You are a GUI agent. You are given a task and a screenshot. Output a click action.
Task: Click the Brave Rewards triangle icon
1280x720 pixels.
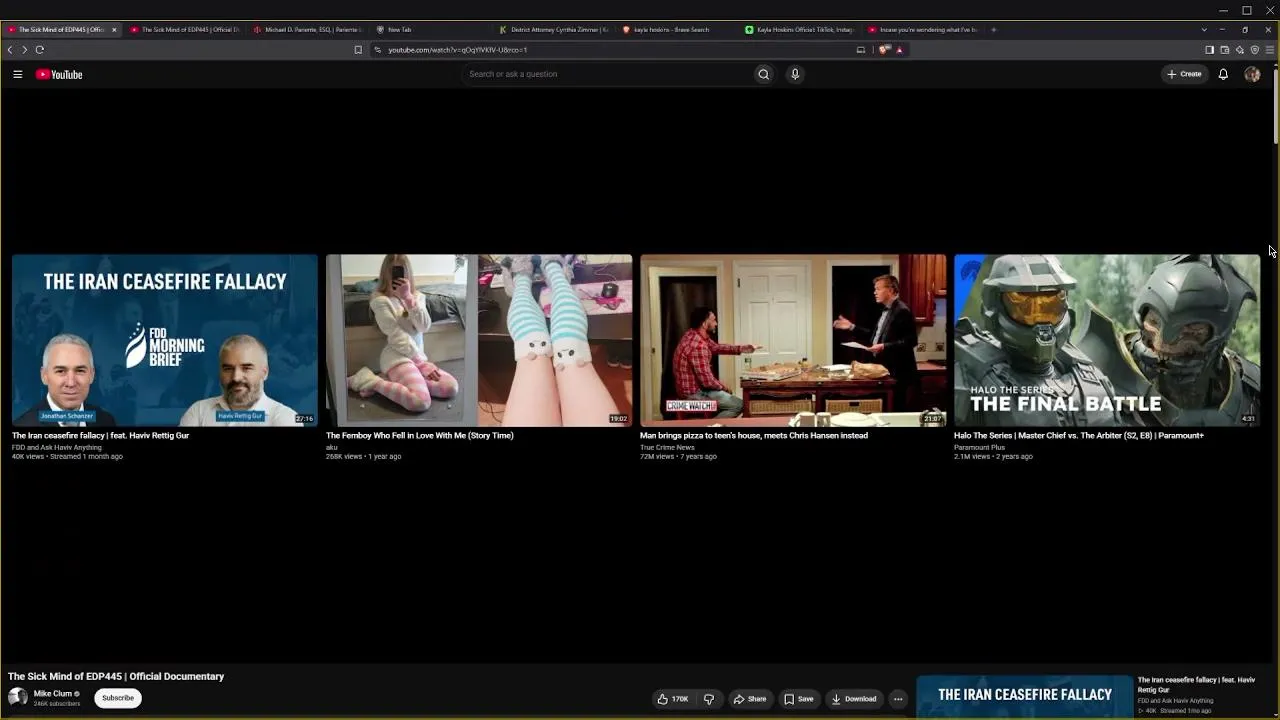point(899,50)
